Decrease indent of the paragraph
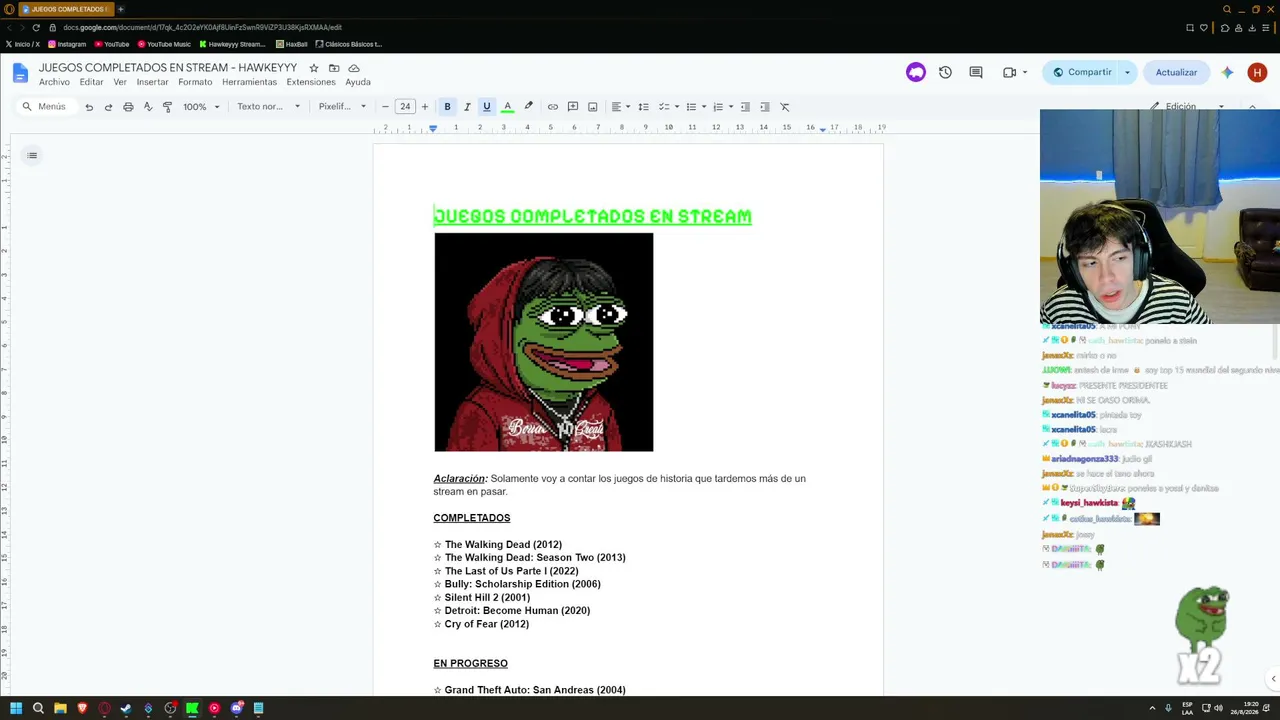Screen dimensions: 1280x720 tap(745, 107)
